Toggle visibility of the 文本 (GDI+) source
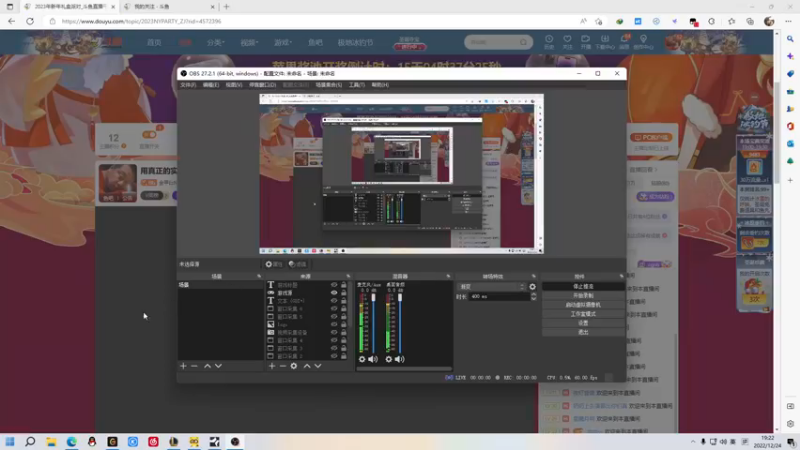 pos(334,301)
